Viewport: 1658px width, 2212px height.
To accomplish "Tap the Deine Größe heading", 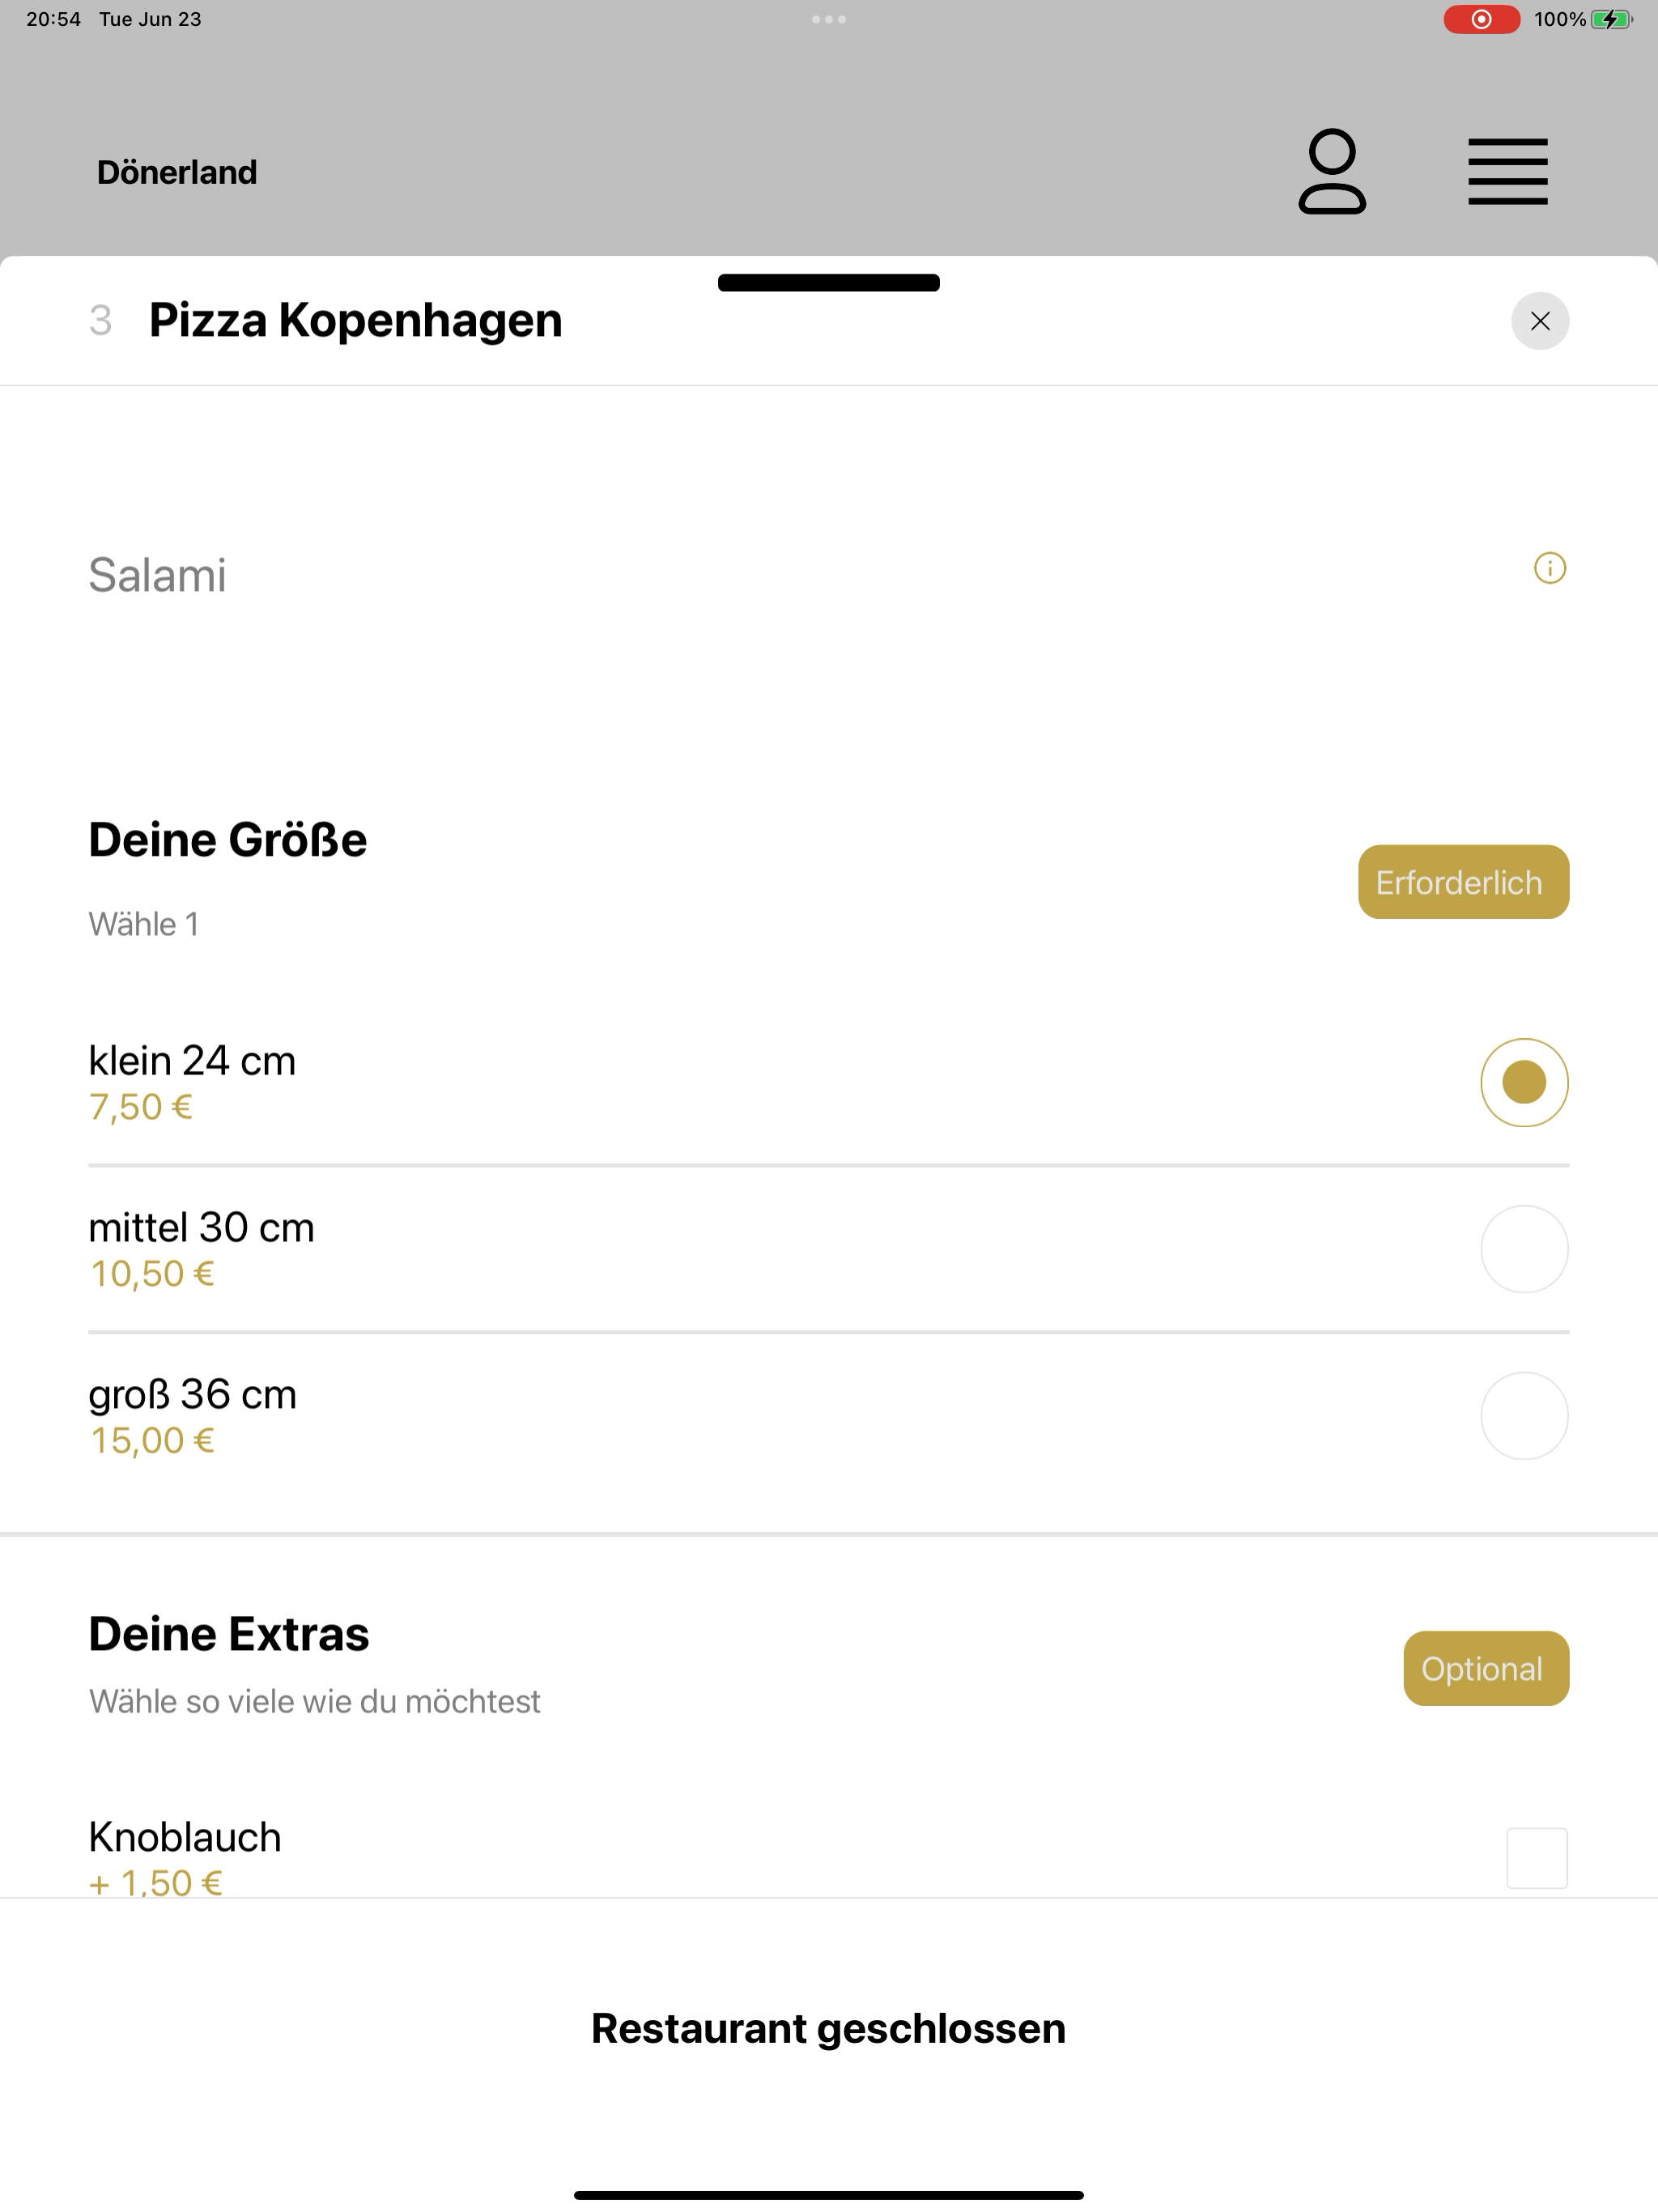I will tap(228, 840).
